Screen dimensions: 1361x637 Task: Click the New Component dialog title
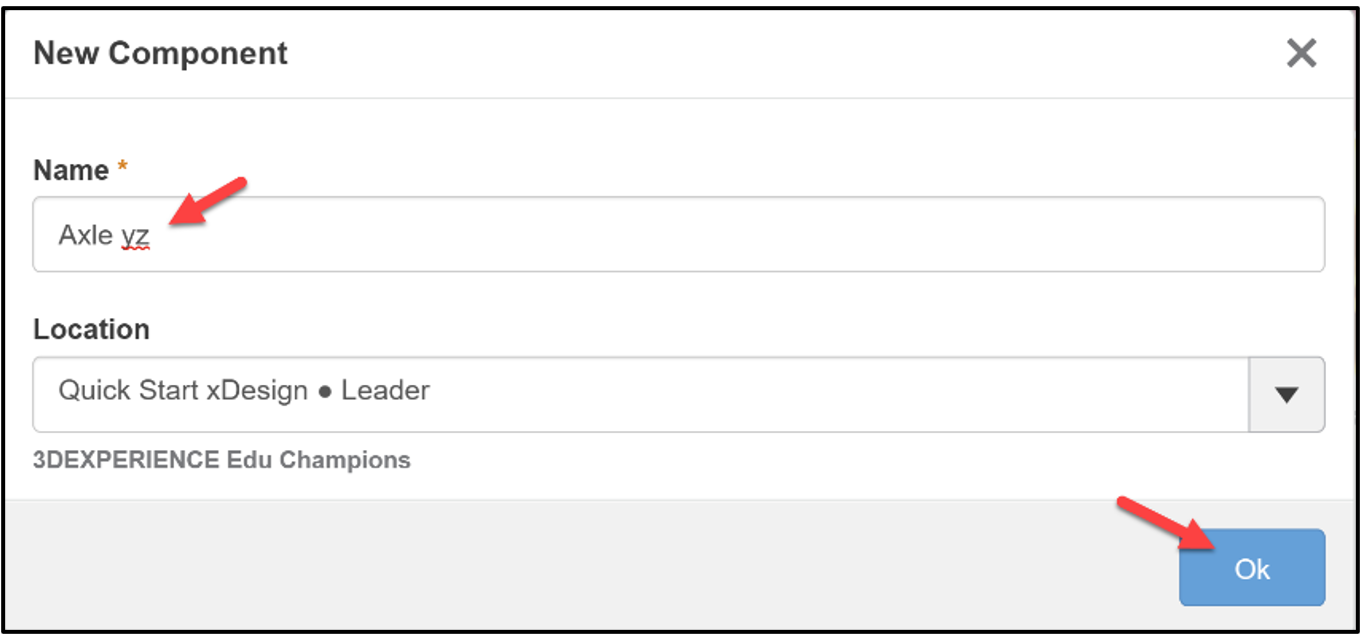point(160,53)
